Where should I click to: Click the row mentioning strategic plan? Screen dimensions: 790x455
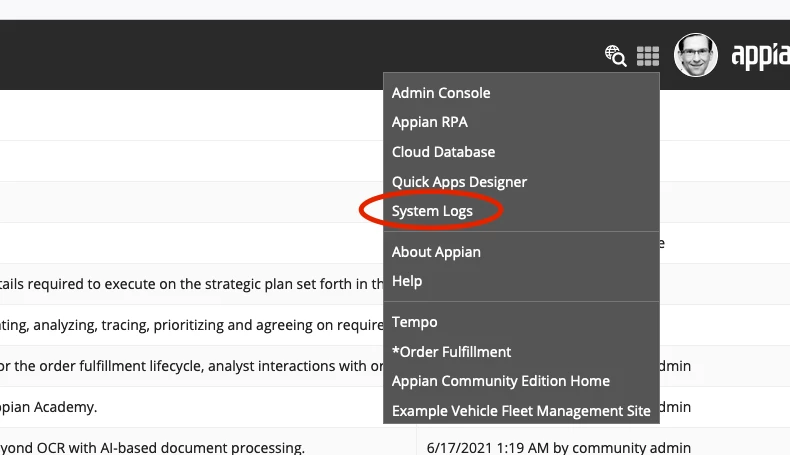click(191, 284)
